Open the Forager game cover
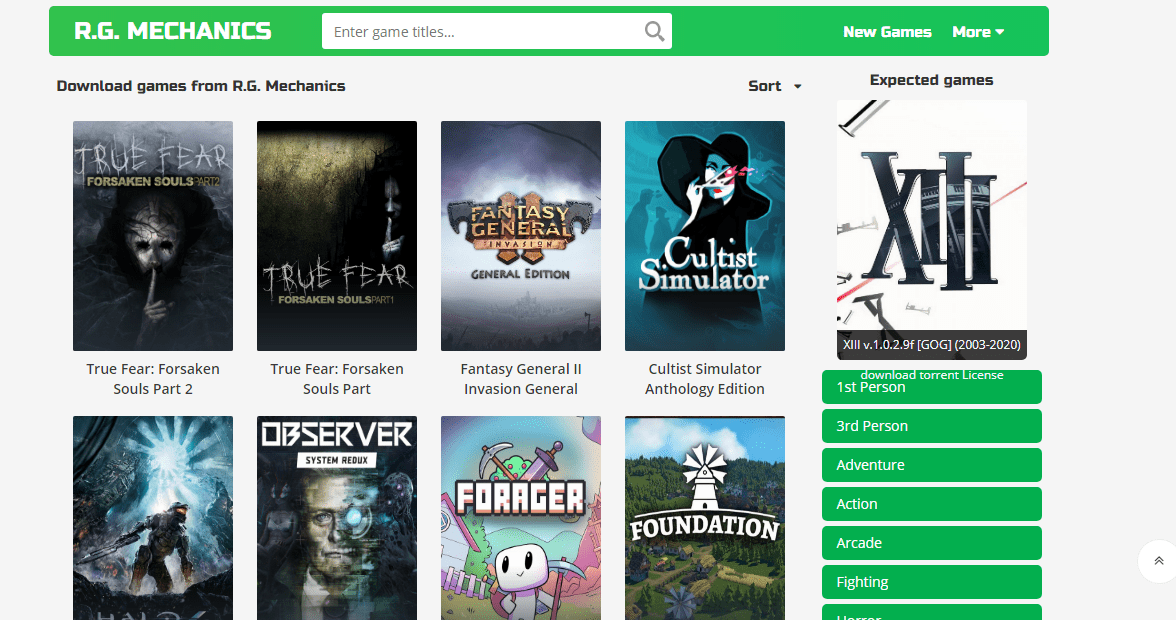The image size is (1176, 620). pos(520,518)
